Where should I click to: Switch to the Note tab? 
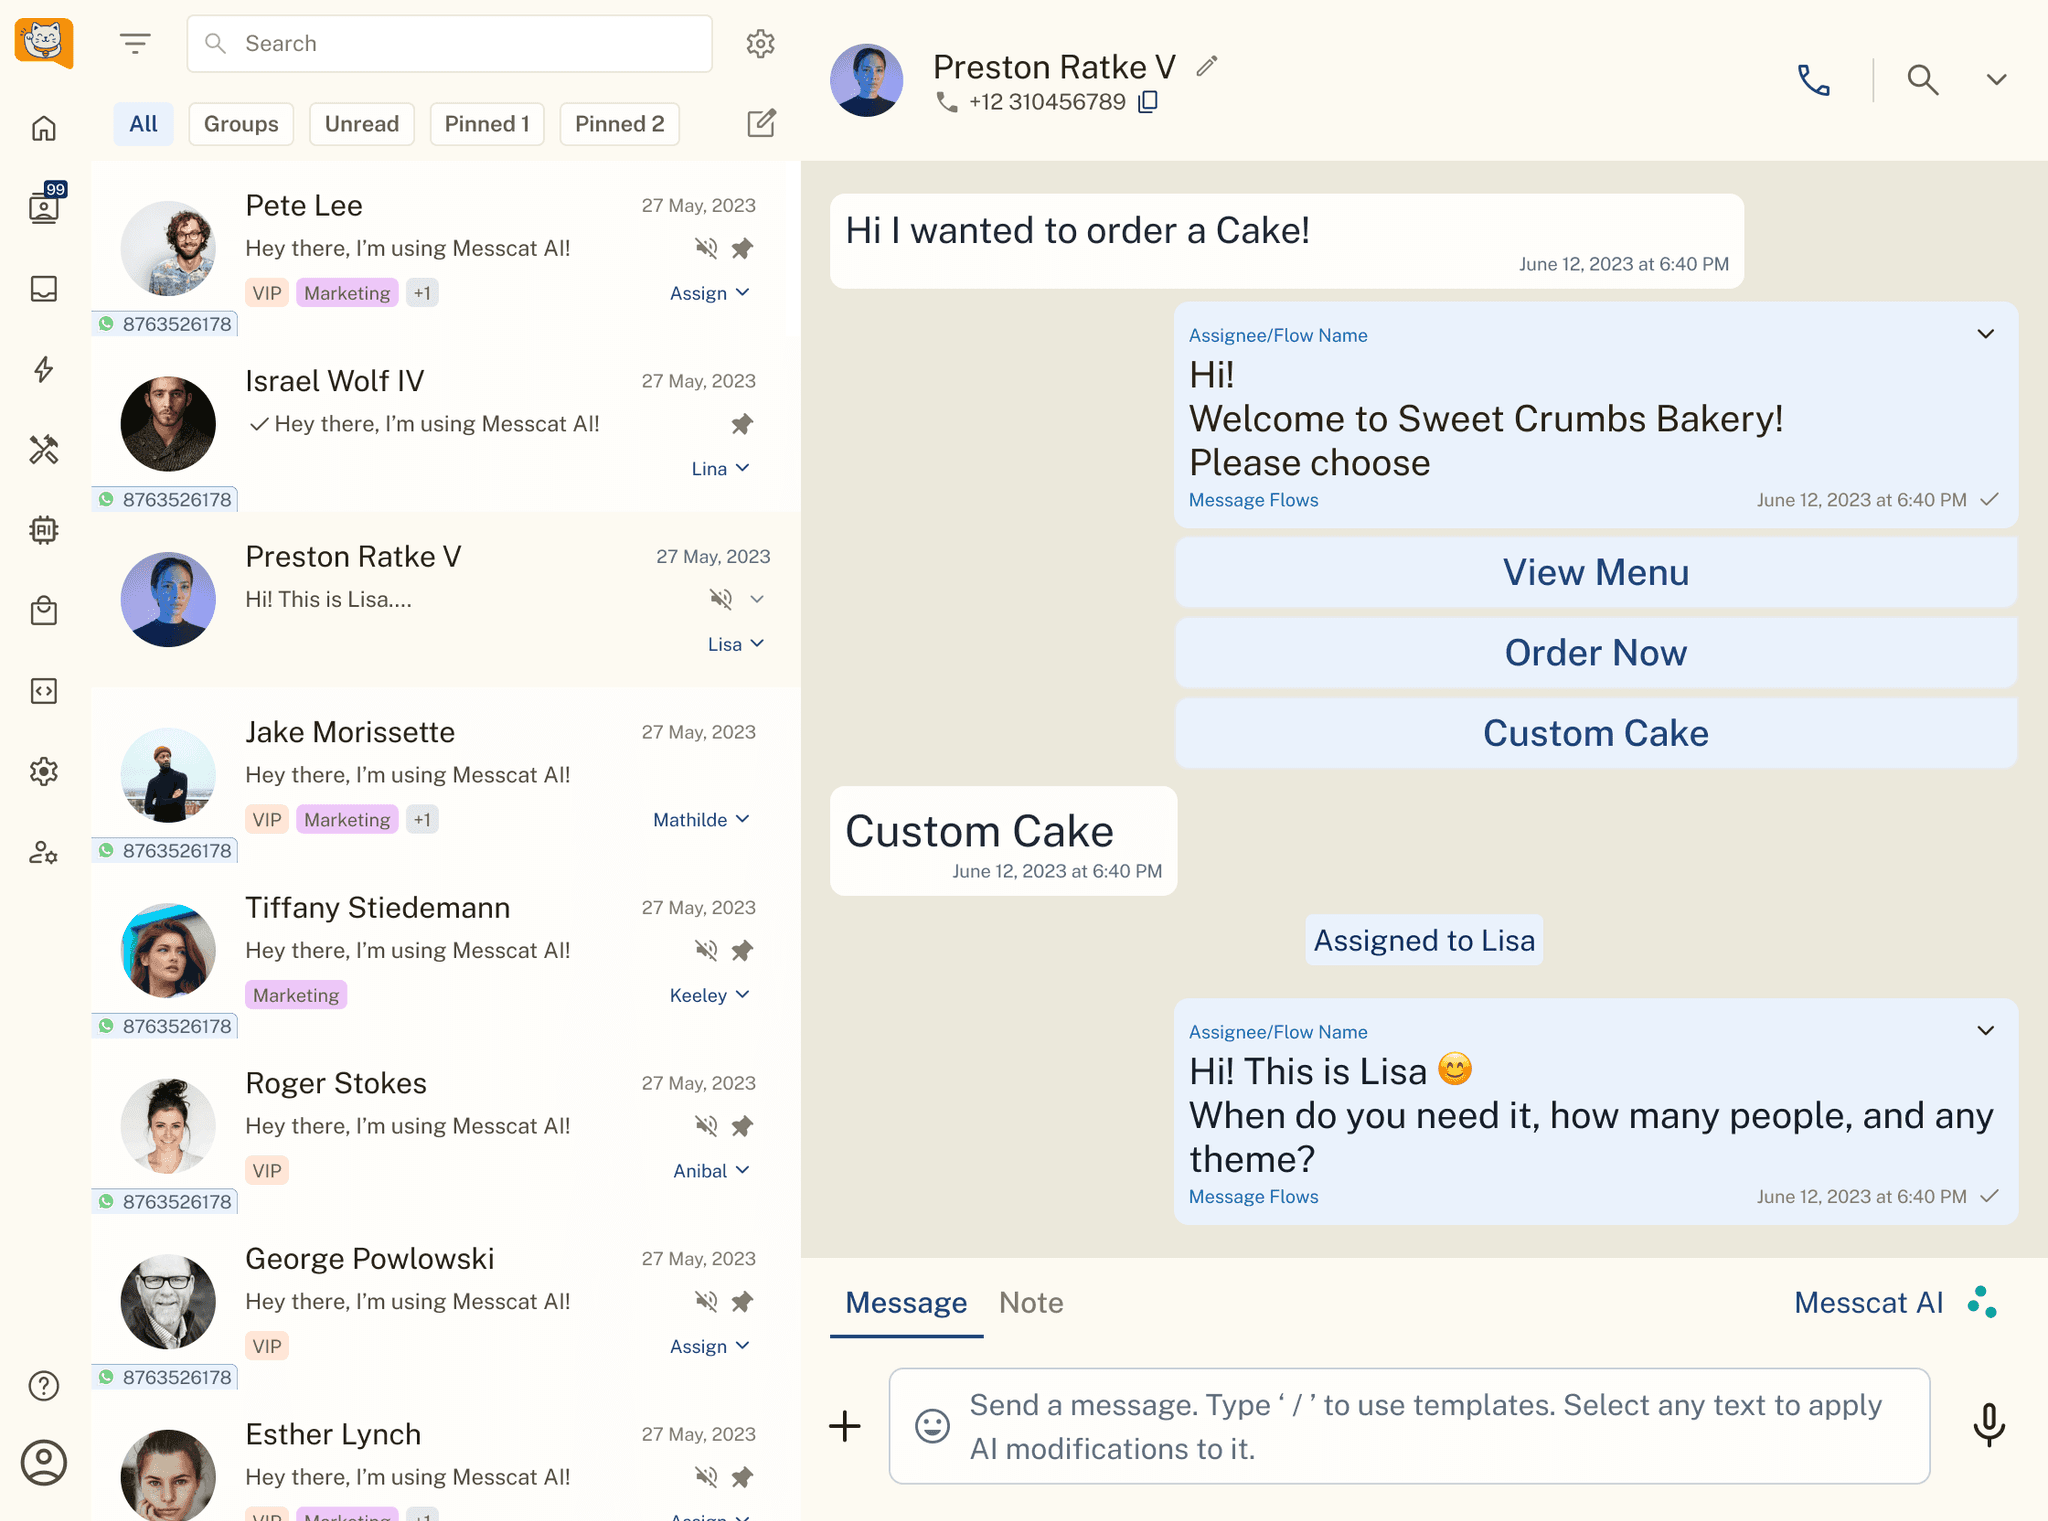[1030, 1302]
